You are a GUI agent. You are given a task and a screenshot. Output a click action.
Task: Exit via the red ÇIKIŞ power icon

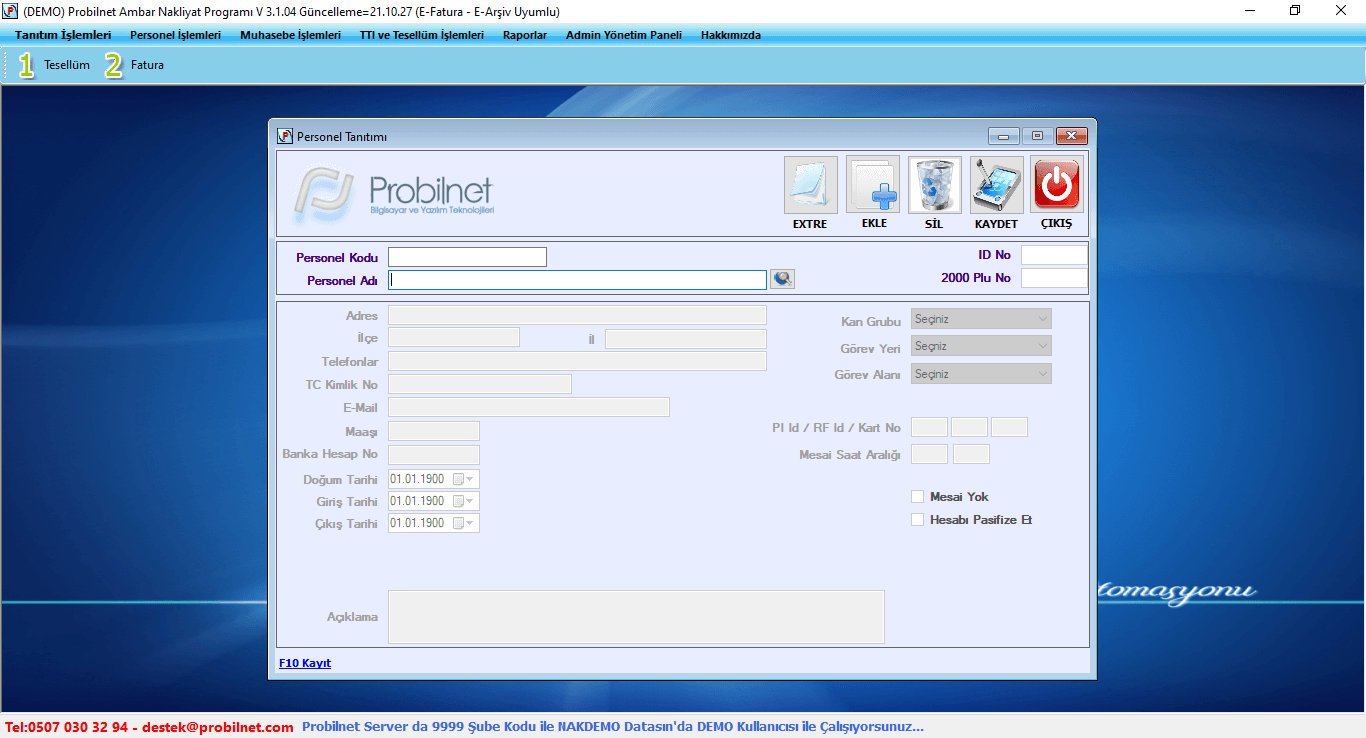click(x=1056, y=185)
